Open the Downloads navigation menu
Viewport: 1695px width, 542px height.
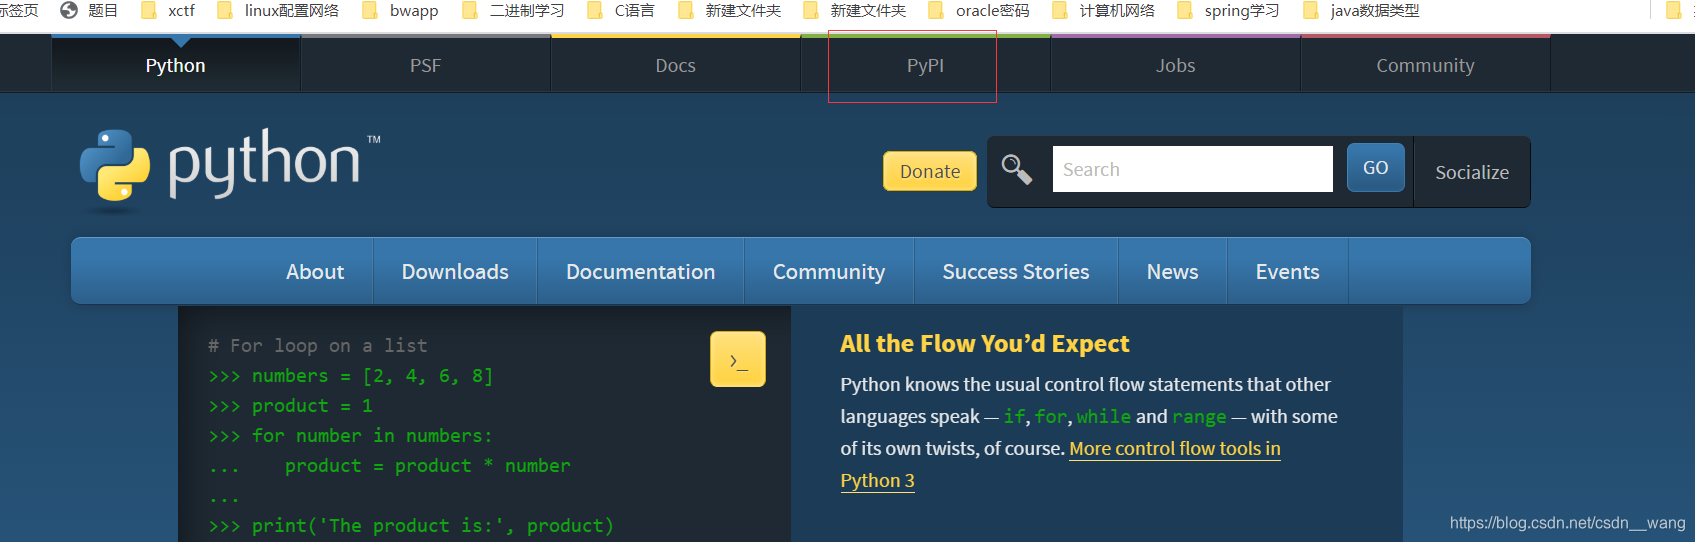[455, 271]
